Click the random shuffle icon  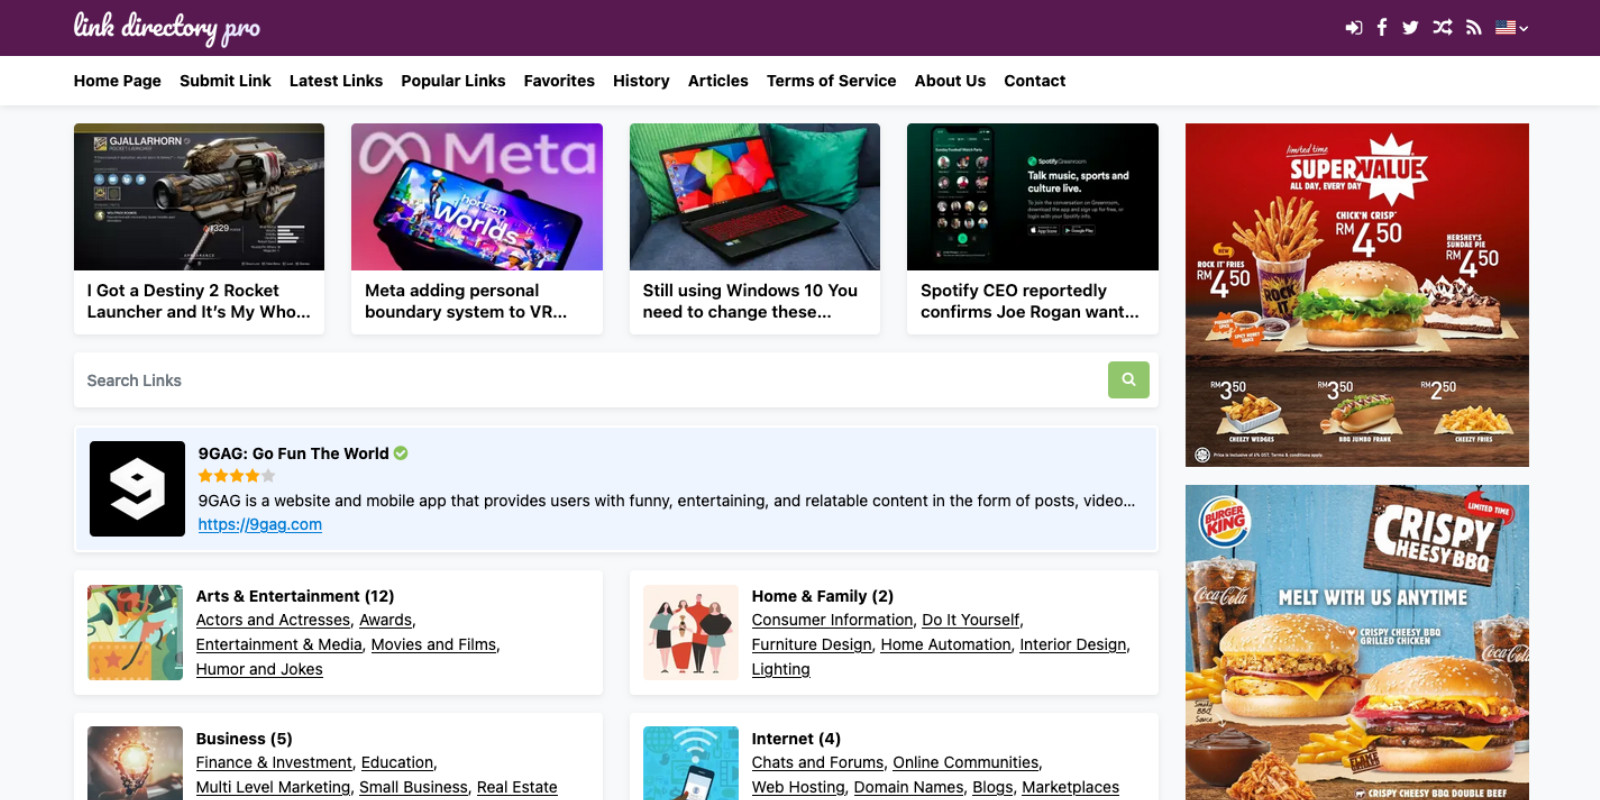pos(1442,28)
